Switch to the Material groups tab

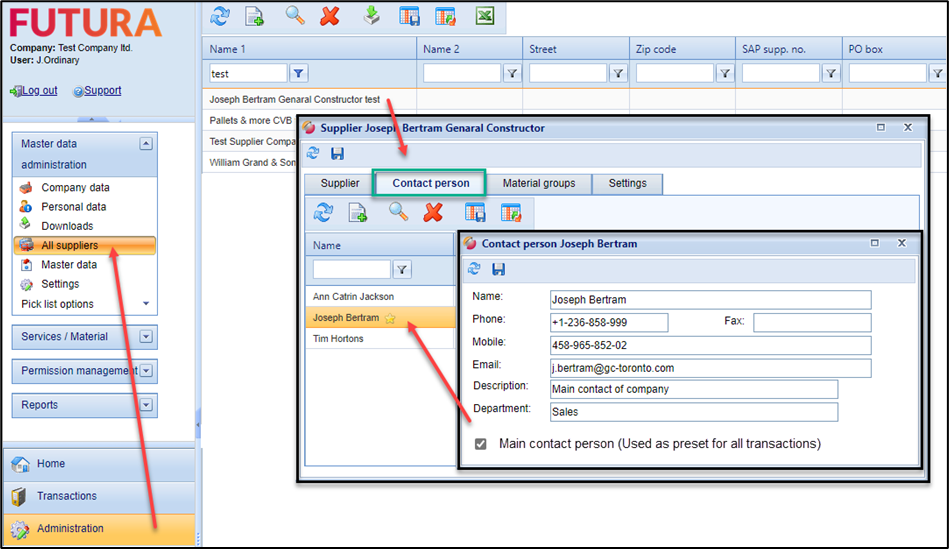point(538,184)
